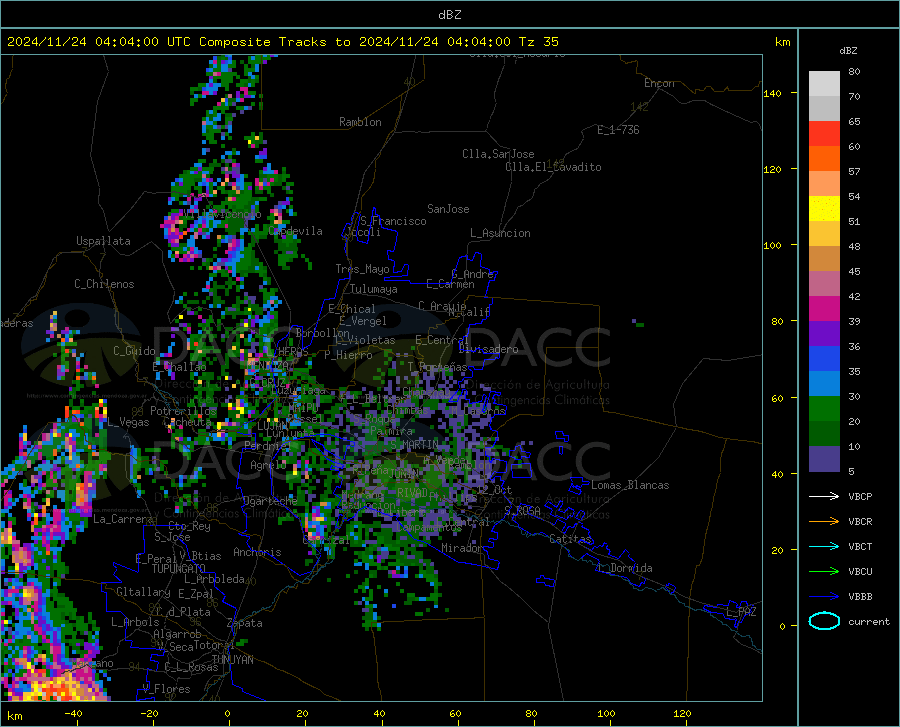Click the 'Uspallata' map label
Viewport: 900px width, 727px height.
click(x=103, y=241)
